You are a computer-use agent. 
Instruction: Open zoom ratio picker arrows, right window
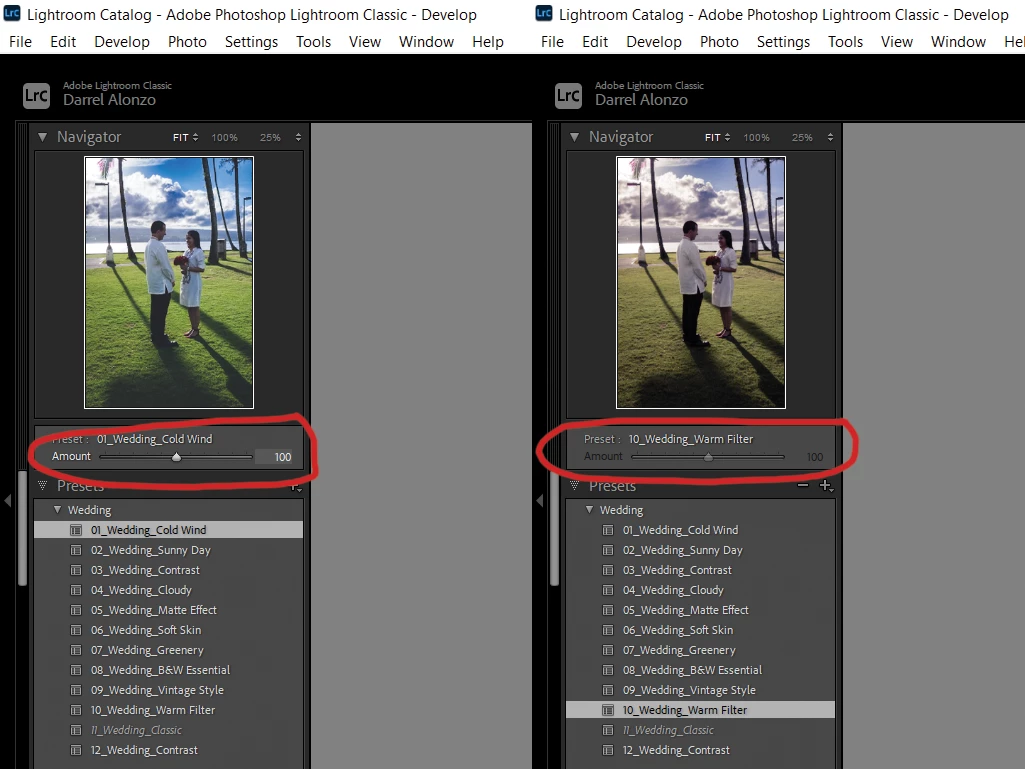[830, 137]
